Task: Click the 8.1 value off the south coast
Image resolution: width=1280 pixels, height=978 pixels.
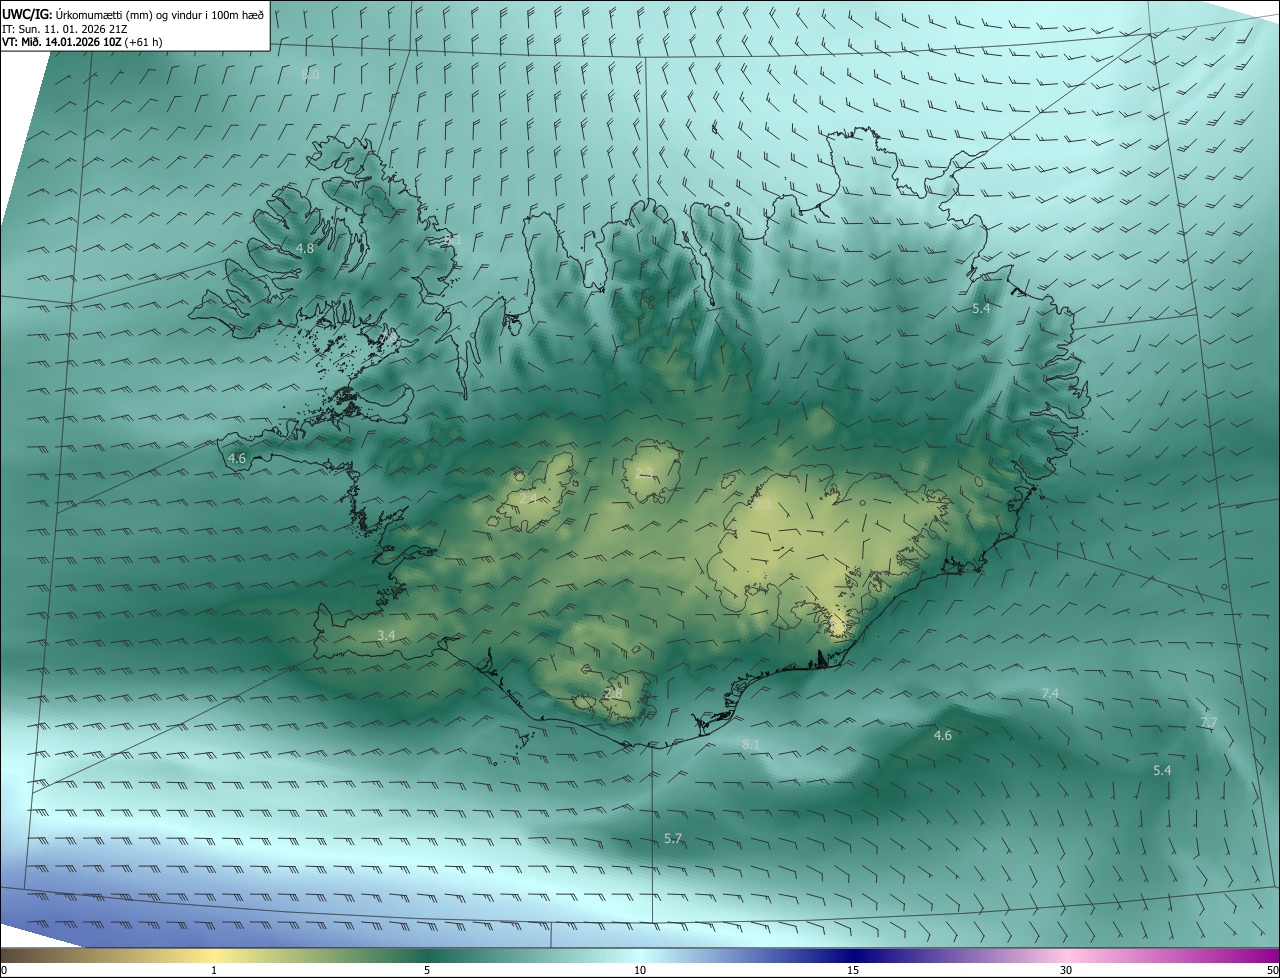Action: tap(751, 744)
